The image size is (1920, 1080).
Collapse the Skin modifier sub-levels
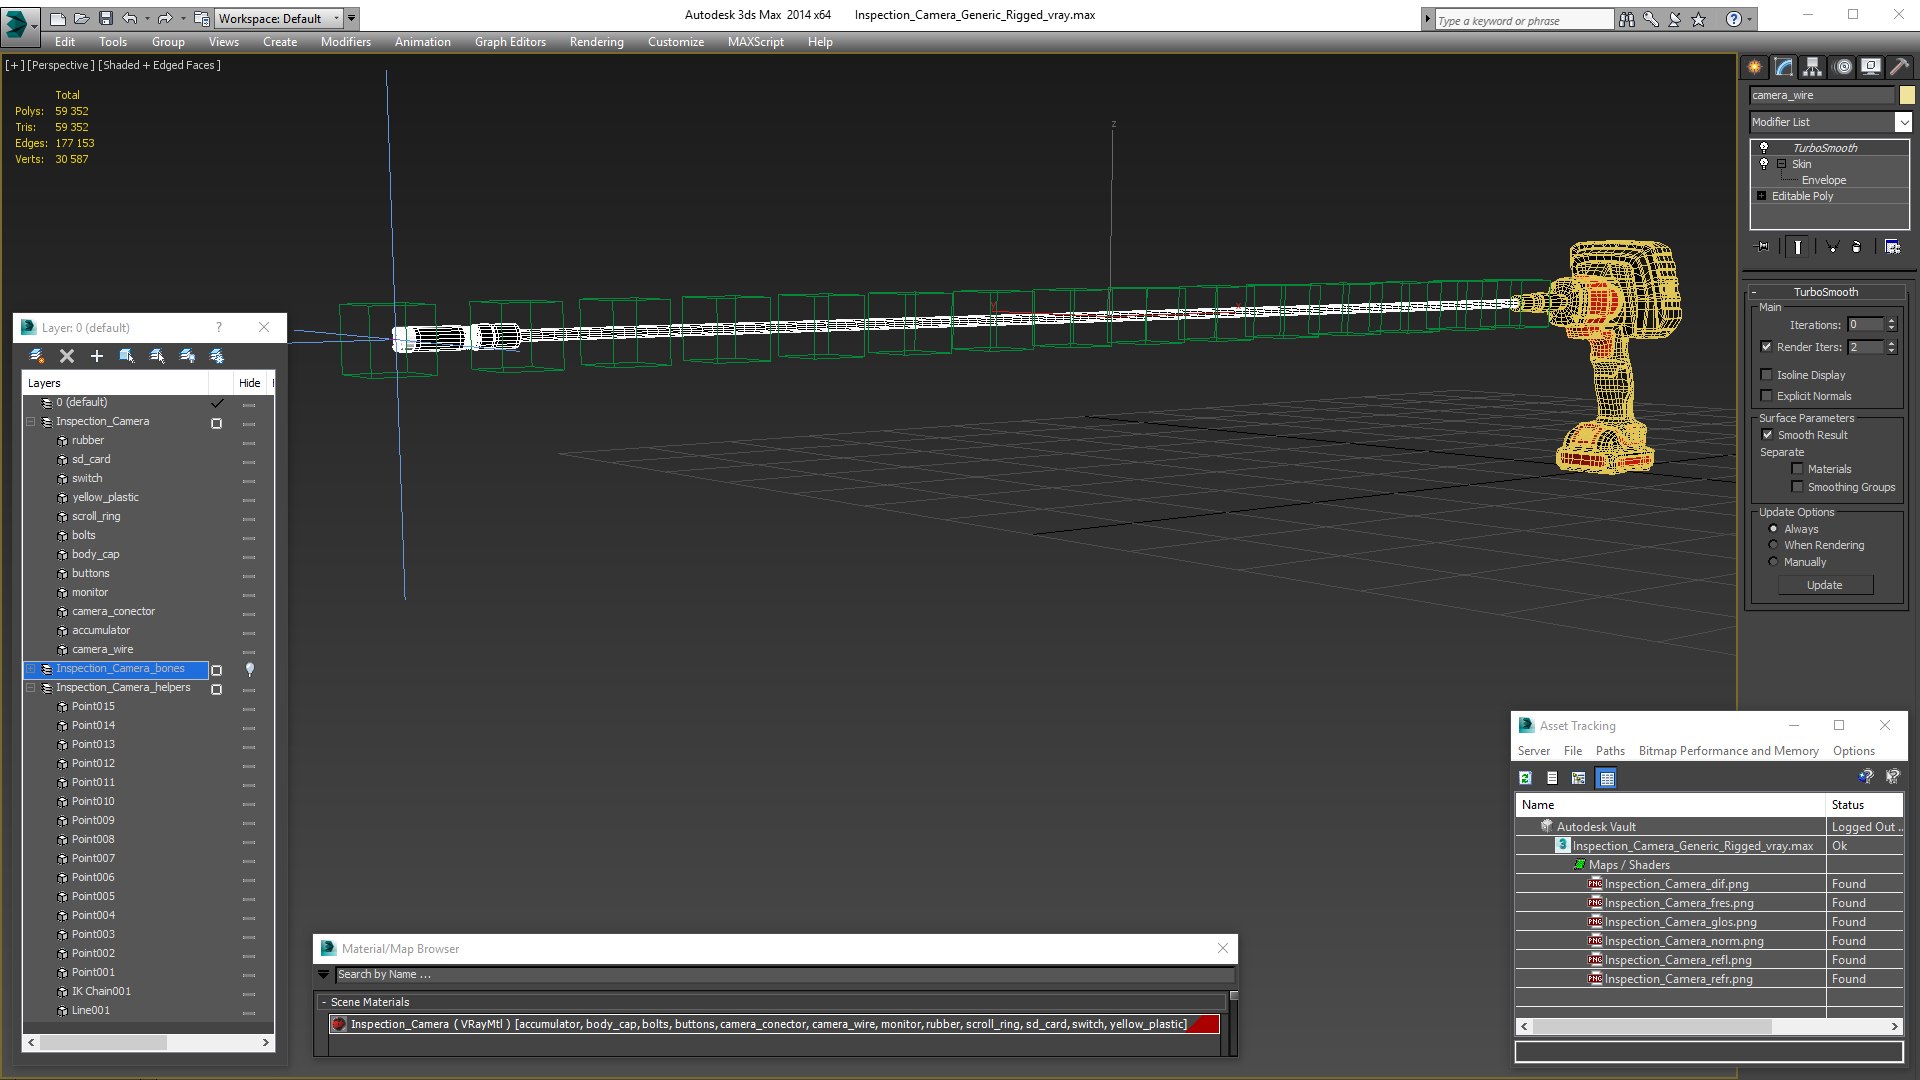(x=1782, y=164)
